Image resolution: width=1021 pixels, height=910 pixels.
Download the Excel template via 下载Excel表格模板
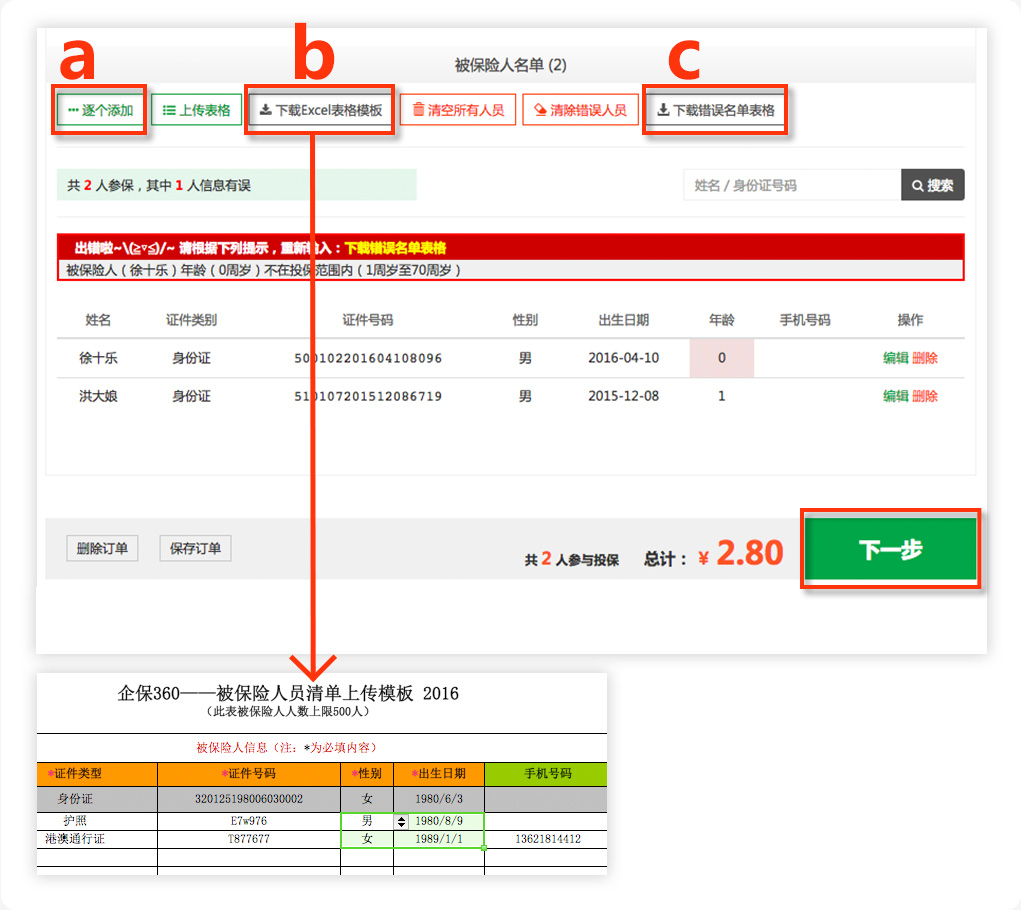tap(320, 110)
